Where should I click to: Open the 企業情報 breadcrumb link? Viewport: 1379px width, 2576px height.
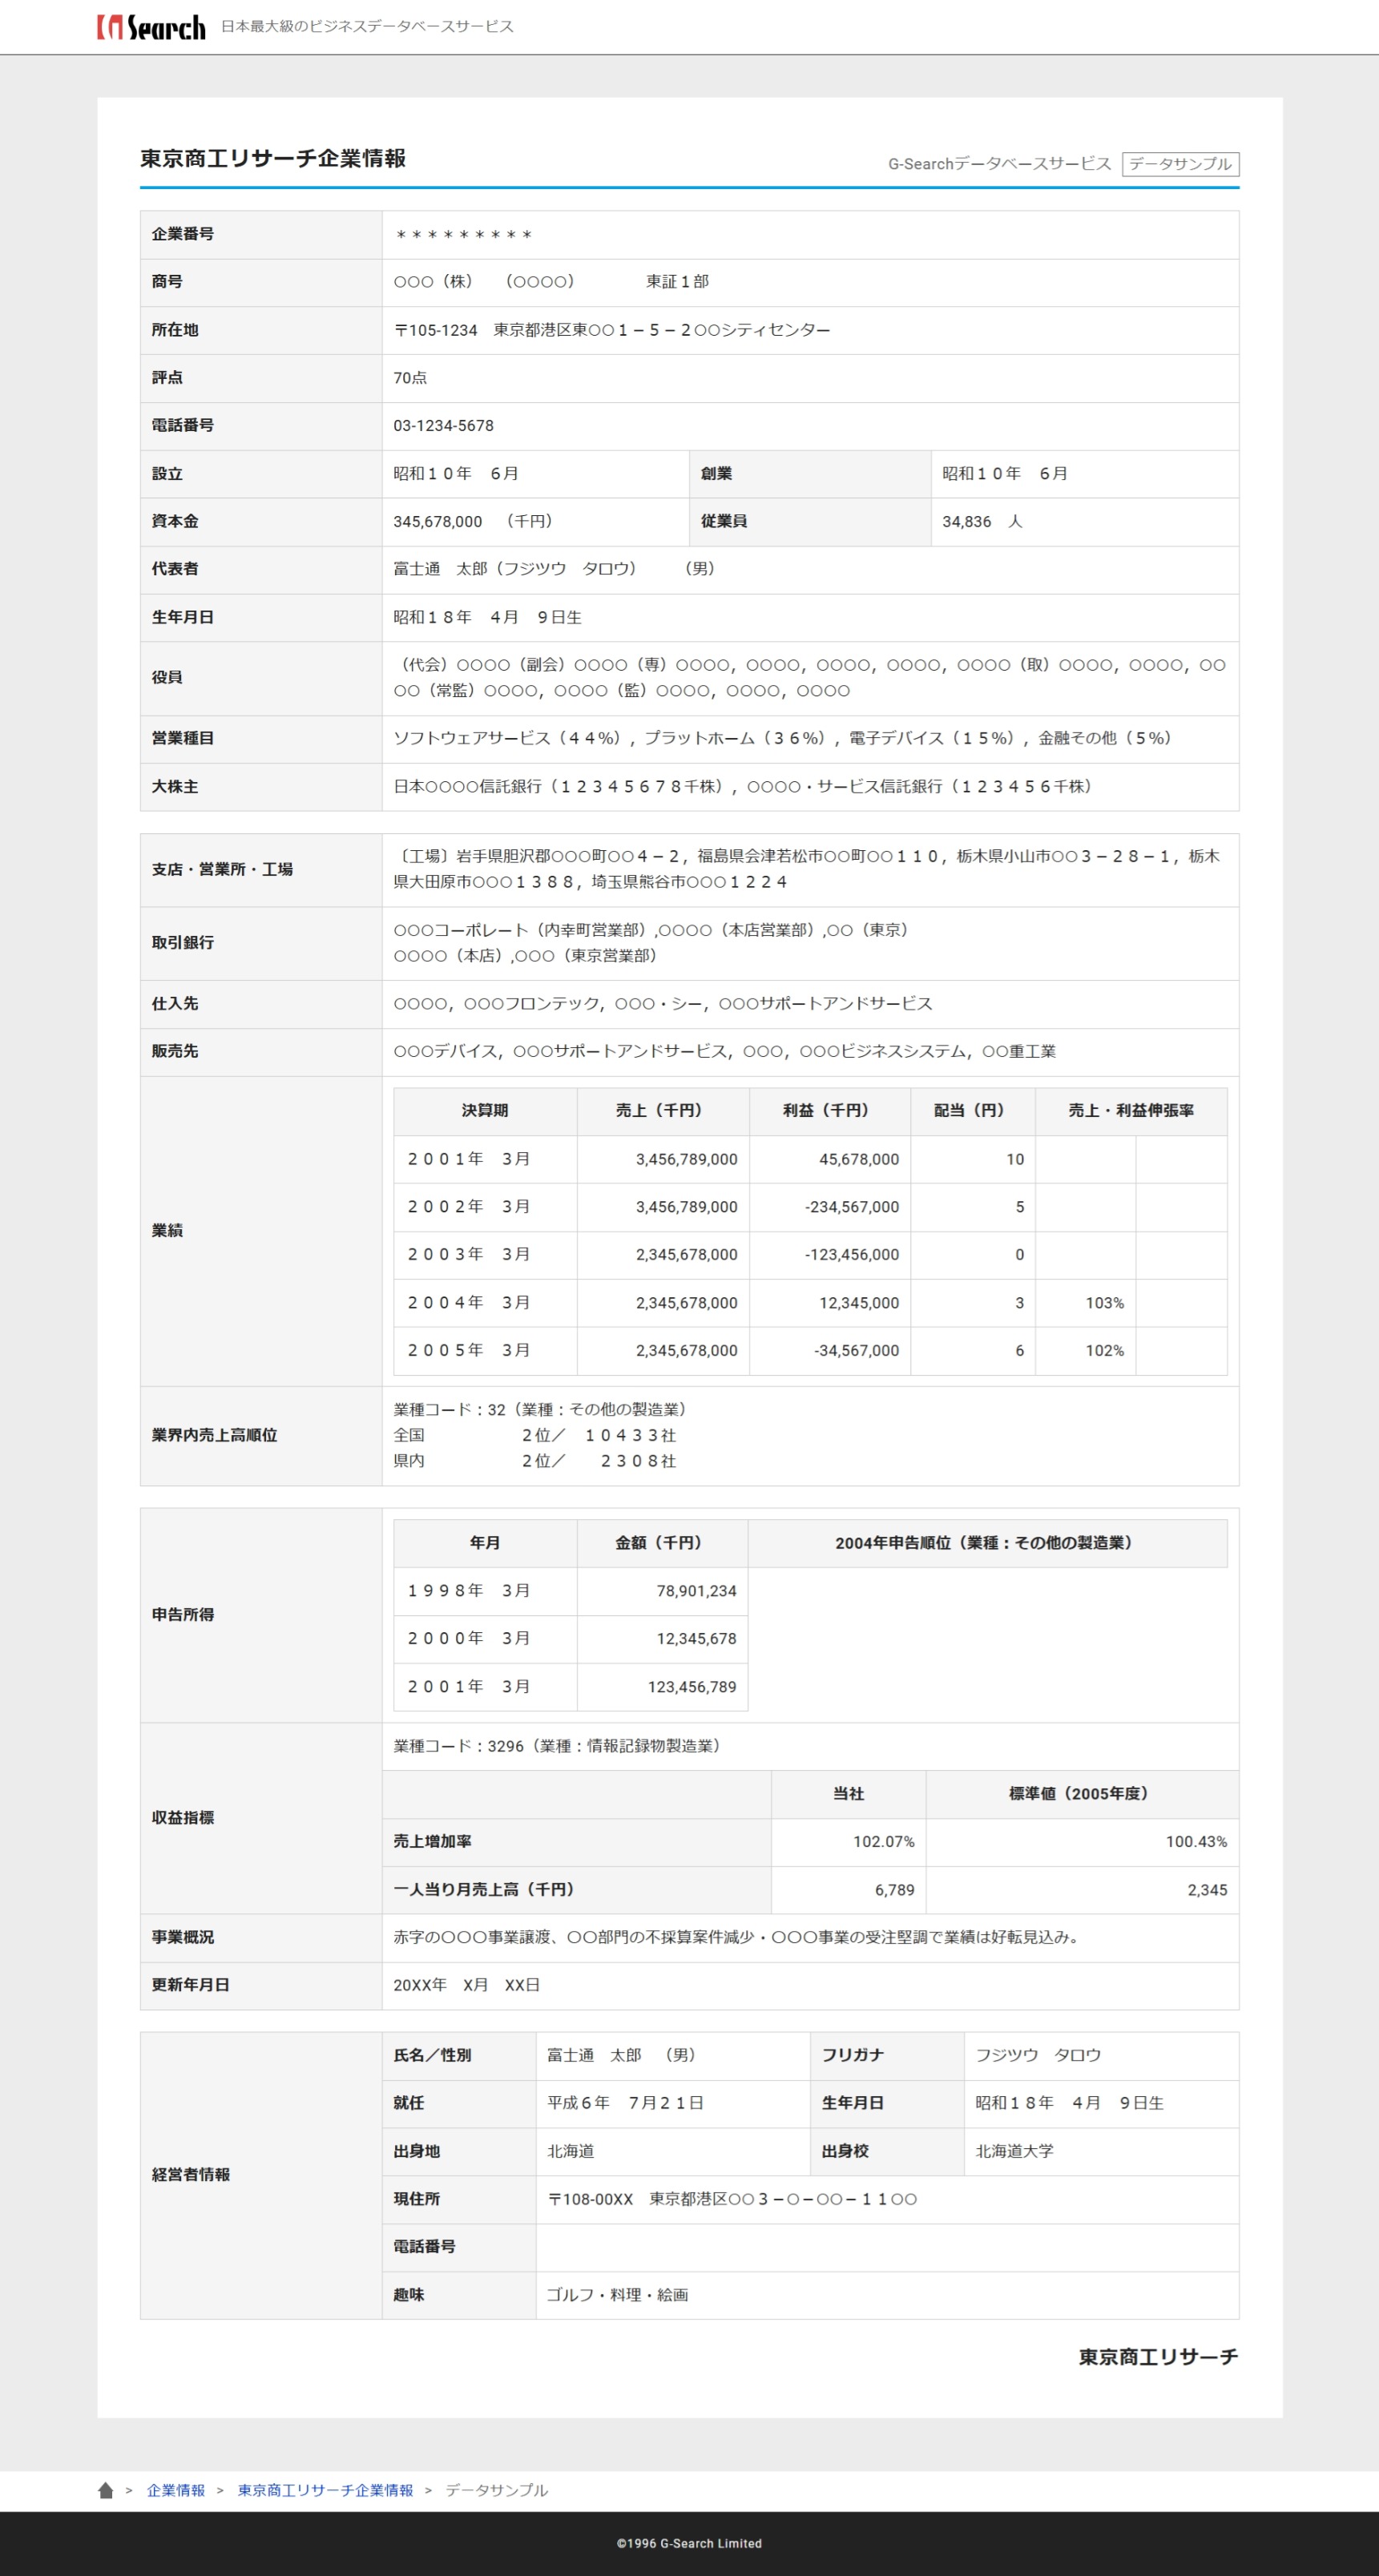pyautogui.click(x=175, y=2490)
